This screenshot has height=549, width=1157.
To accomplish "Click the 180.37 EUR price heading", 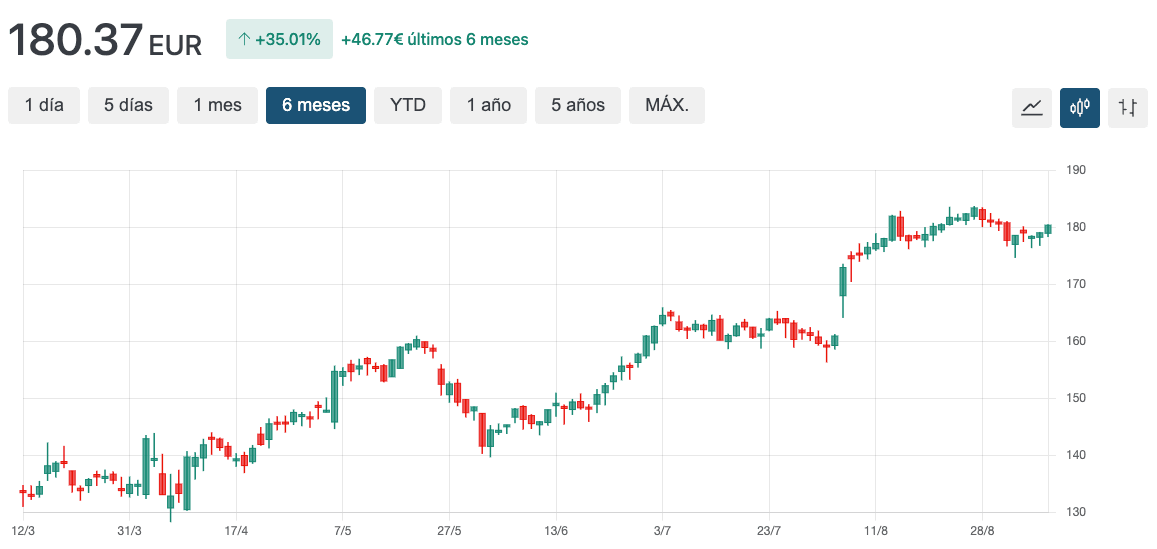I will (105, 40).
